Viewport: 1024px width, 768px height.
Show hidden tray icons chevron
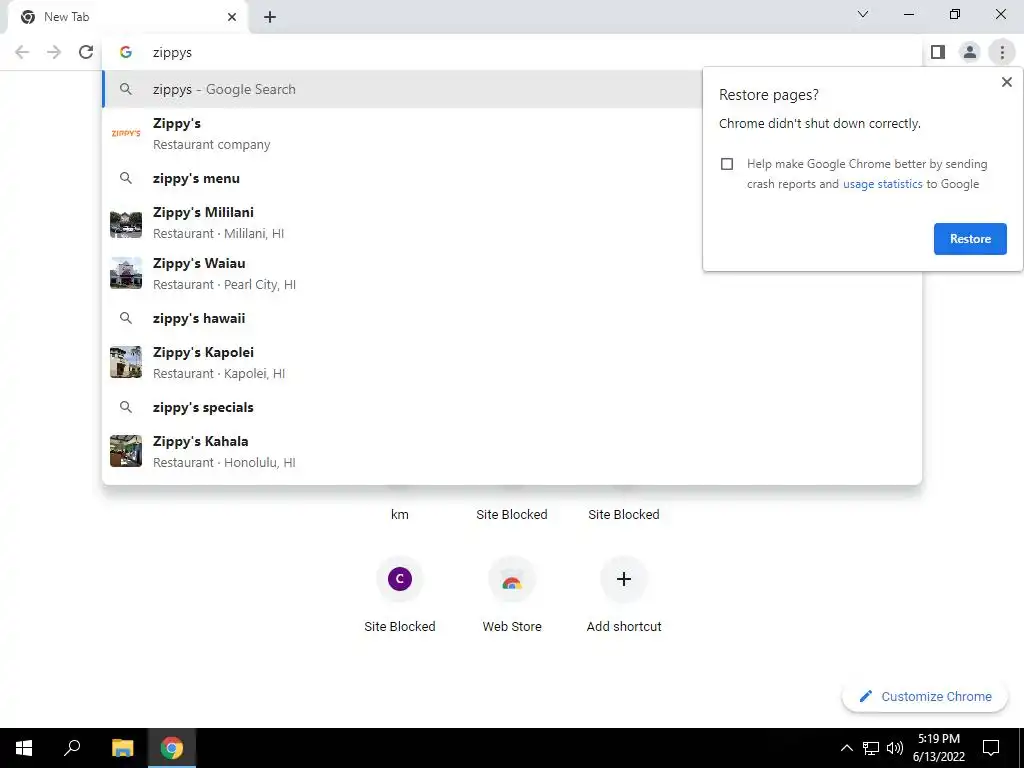pyautogui.click(x=846, y=748)
